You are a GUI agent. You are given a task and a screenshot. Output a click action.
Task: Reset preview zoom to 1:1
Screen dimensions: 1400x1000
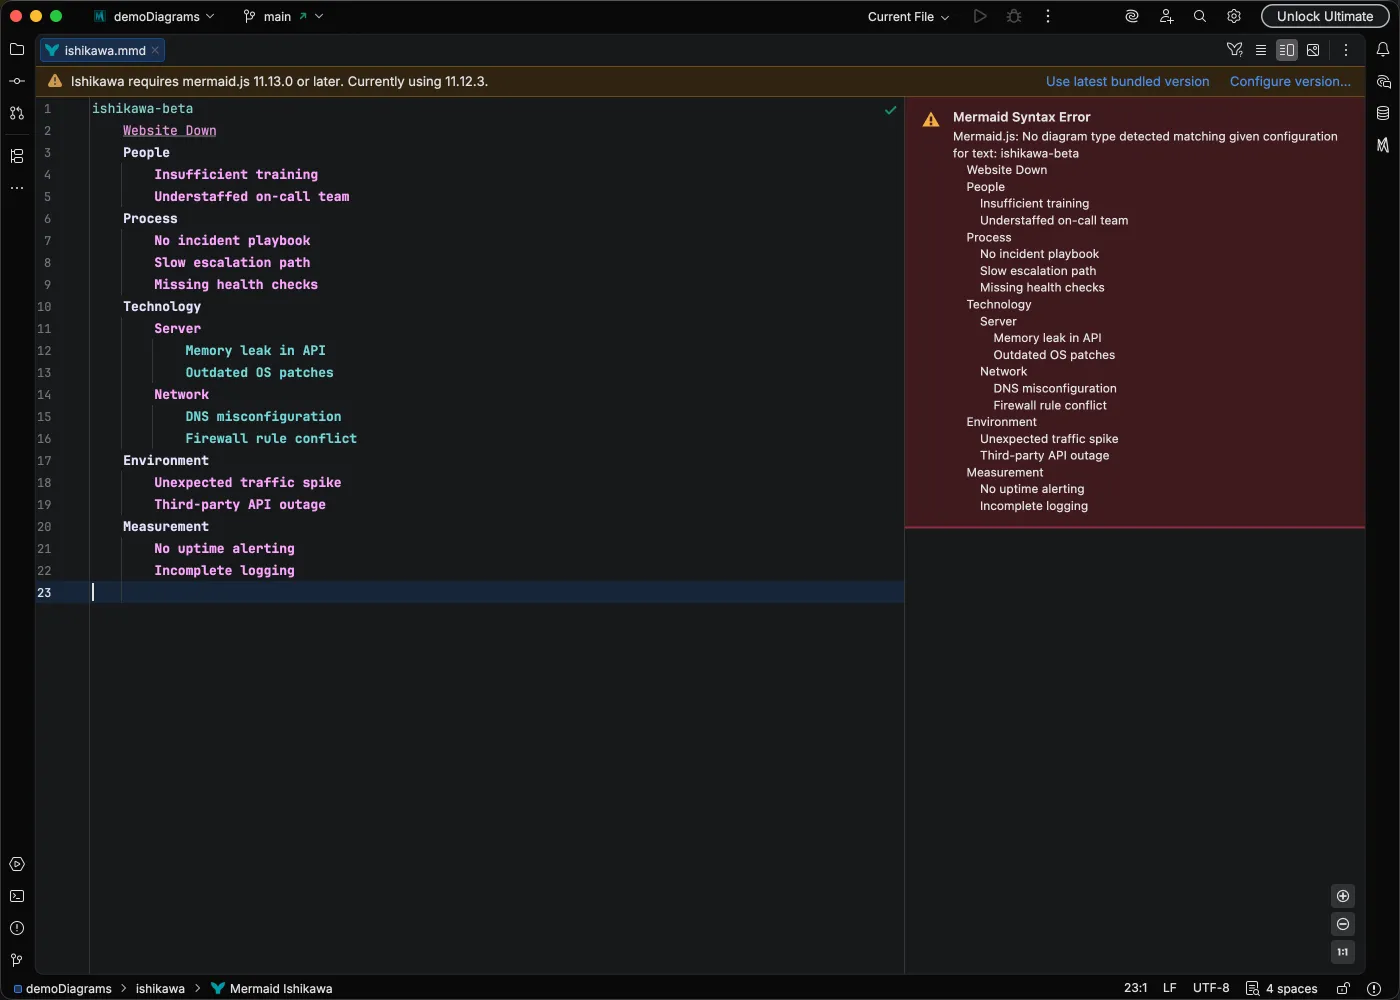pos(1343,952)
